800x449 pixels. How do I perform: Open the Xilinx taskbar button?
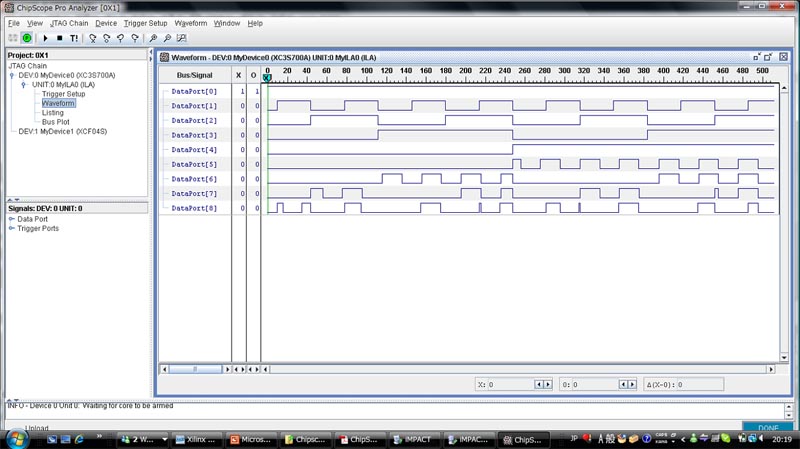pyautogui.click(x=195, y=439)
